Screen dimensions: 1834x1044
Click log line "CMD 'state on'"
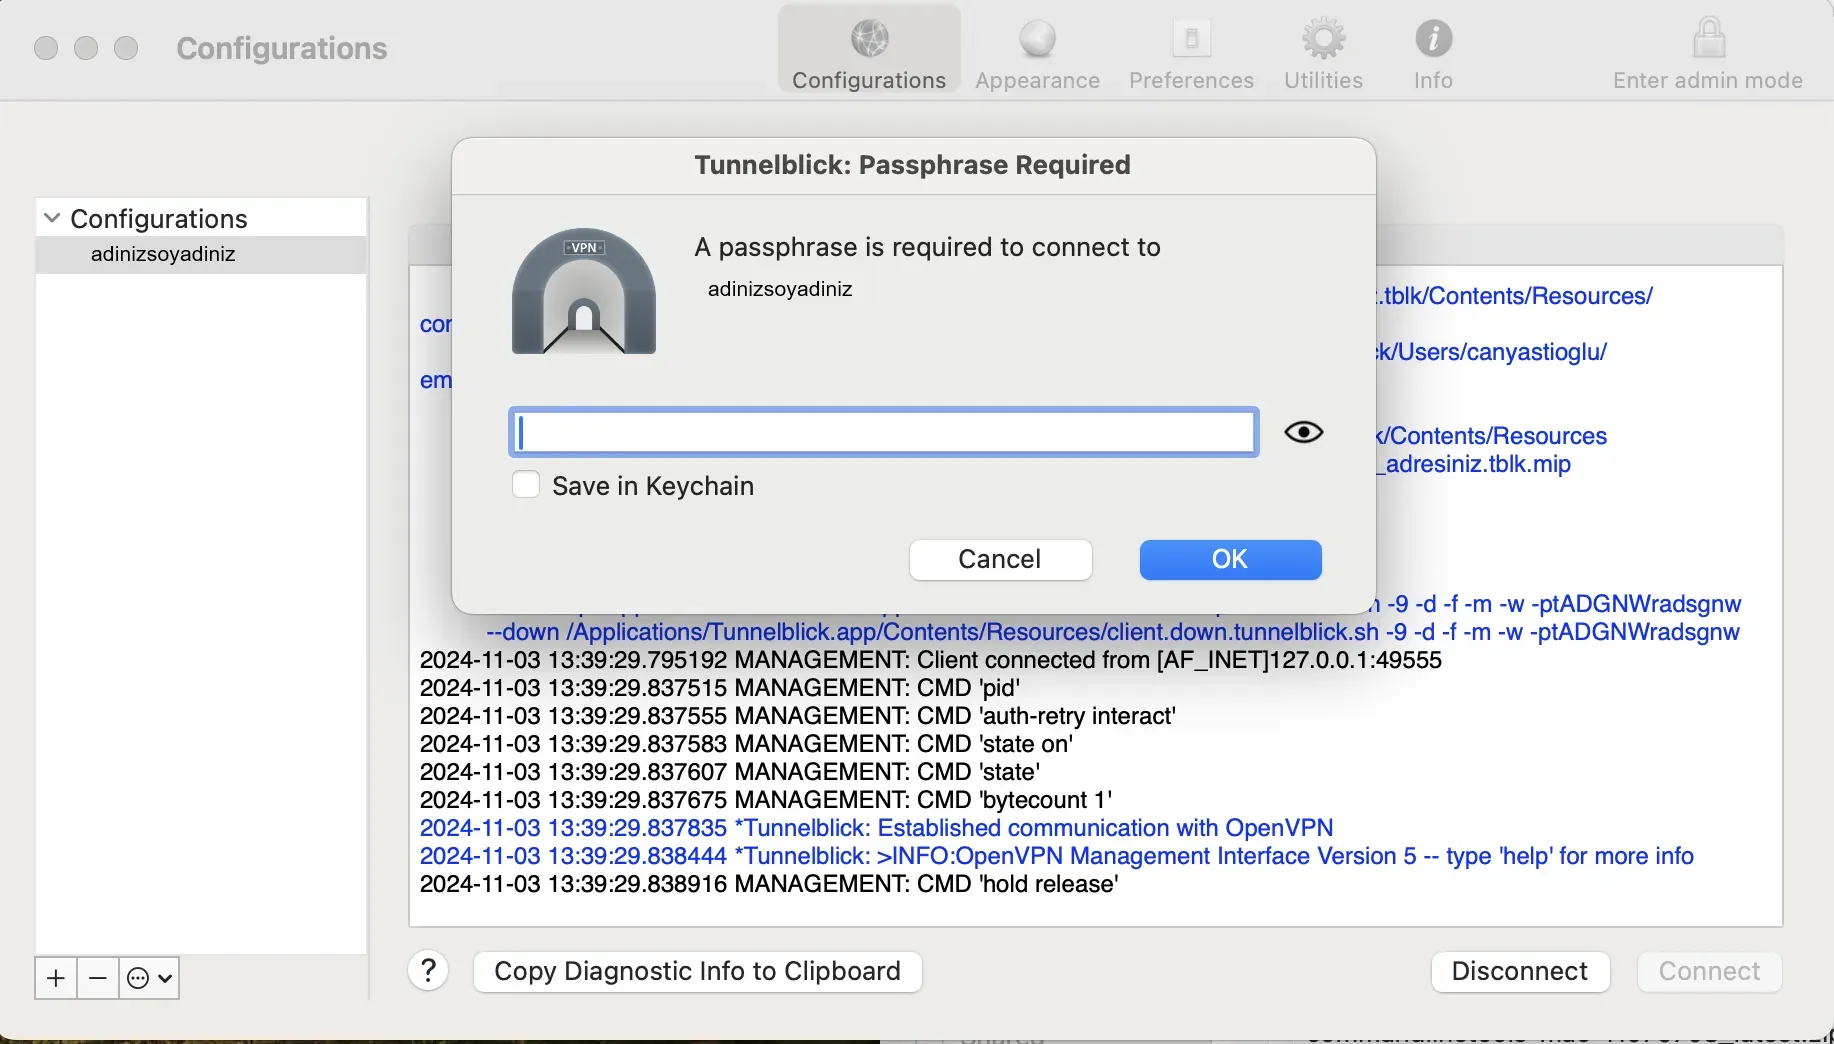click(747, 744)
